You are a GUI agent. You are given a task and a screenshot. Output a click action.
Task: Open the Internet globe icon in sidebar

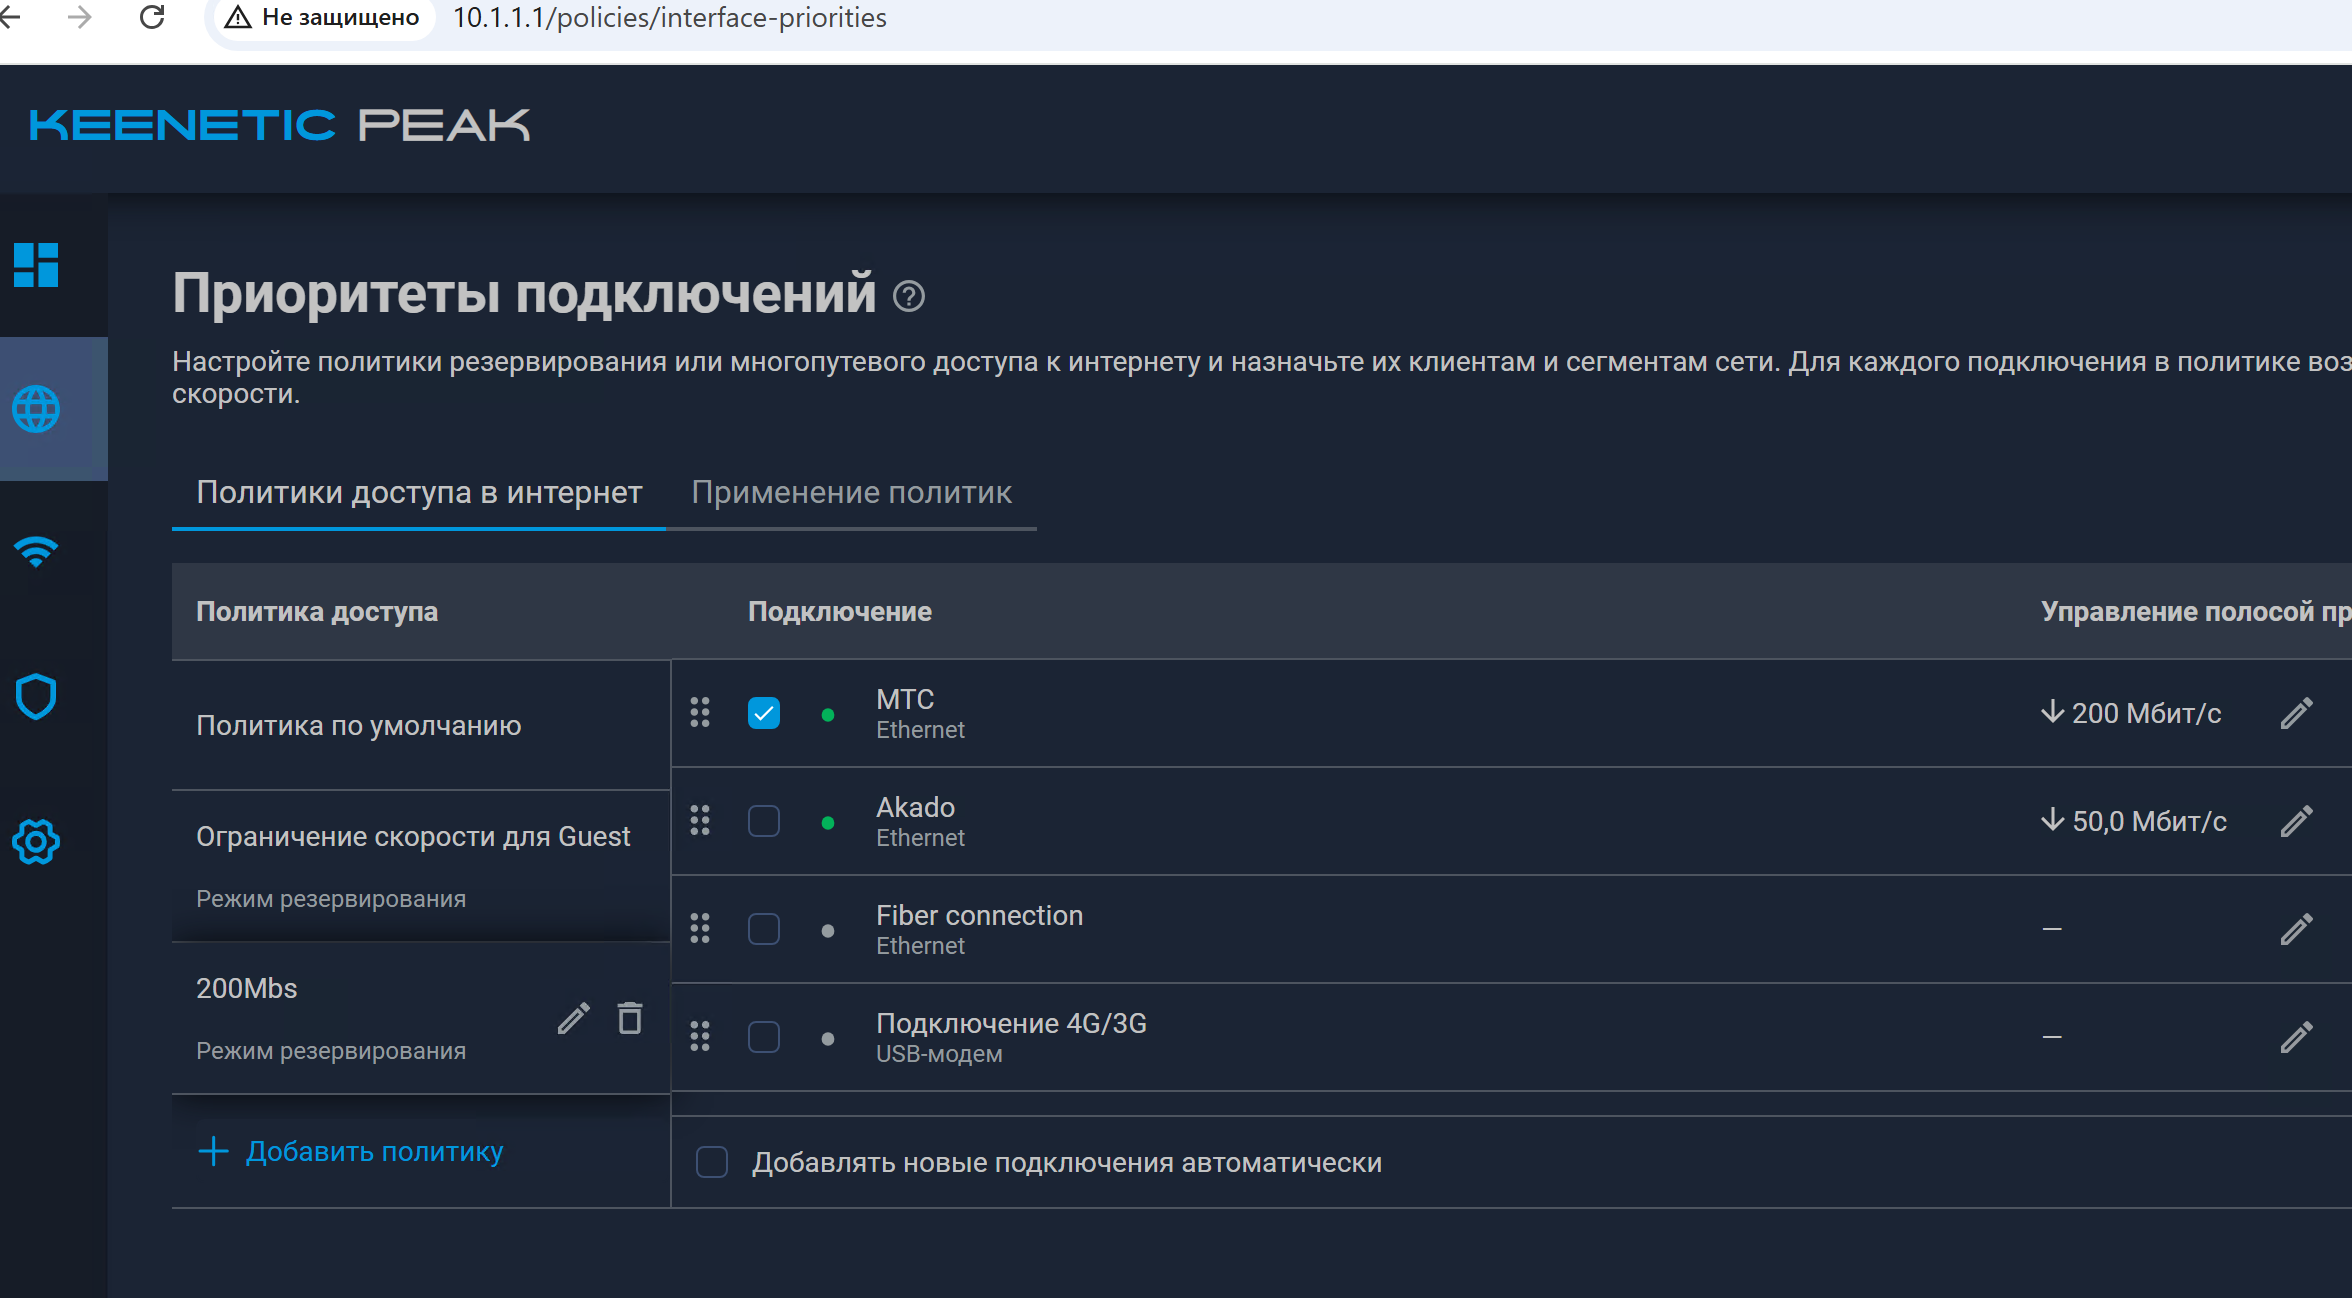(36, 409)
